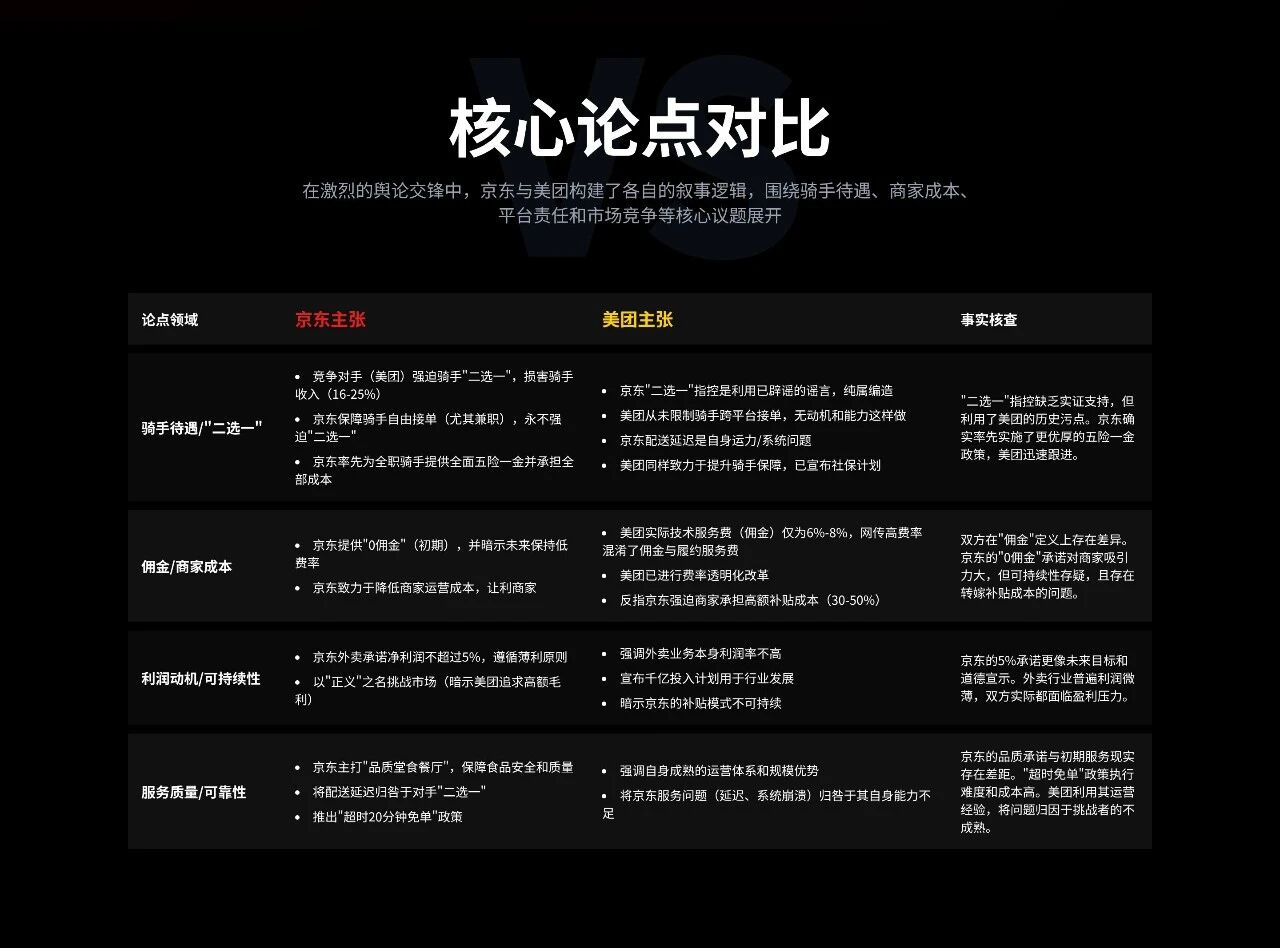Viewport: 1280px width, 948px height.
Task: Click bullet about 京东 providing 五险一金 for riders
Action: 435,470
